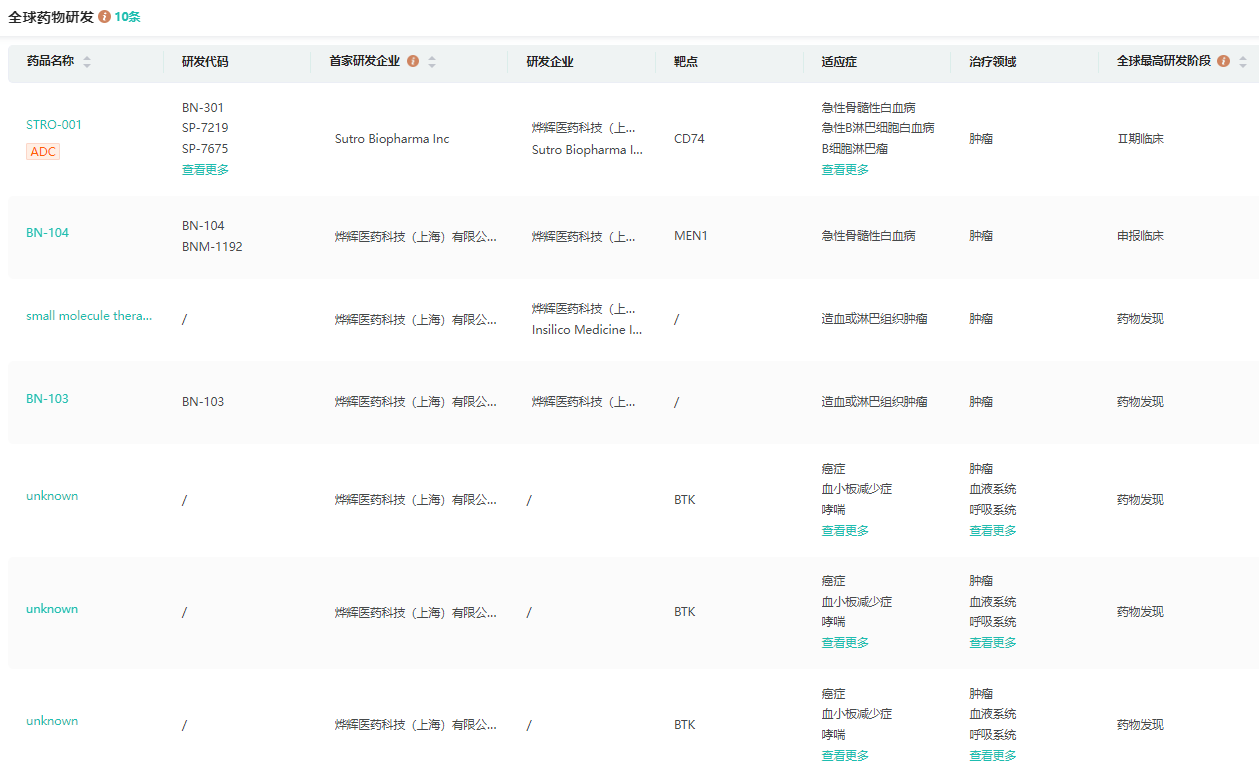The image size is (1259, 775).
Task: Click BN-103 in the 研发代码 column
Action: click(203, 402)
